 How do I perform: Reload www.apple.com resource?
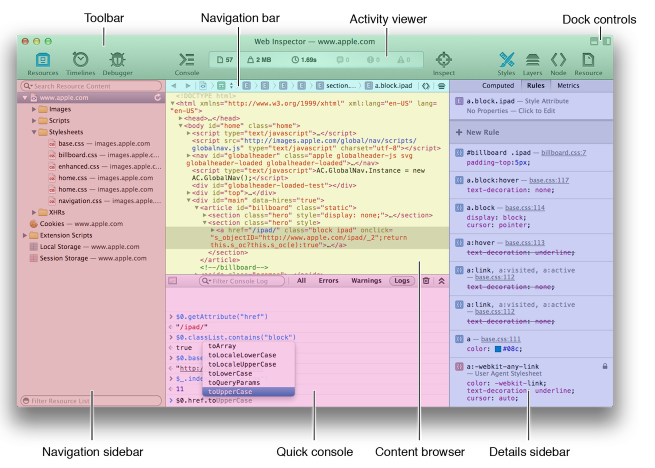pos(157,97)
